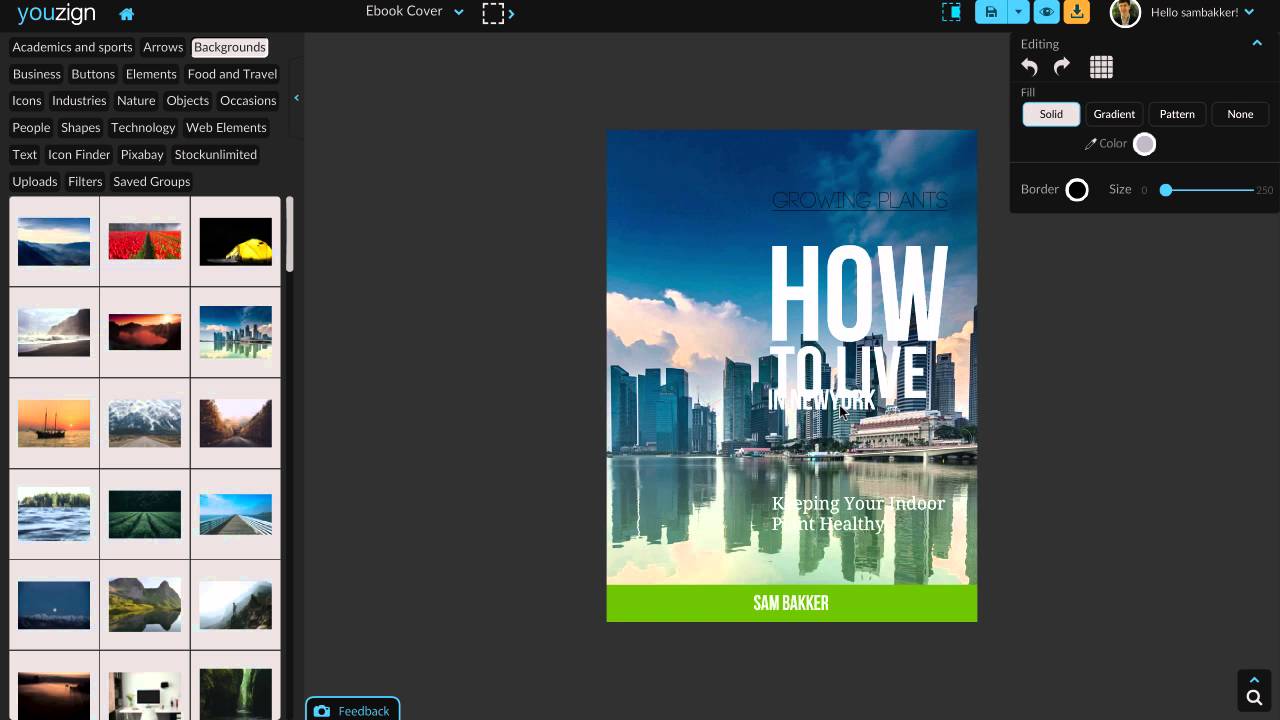Go to the youzign home icon

click(126, 14)
